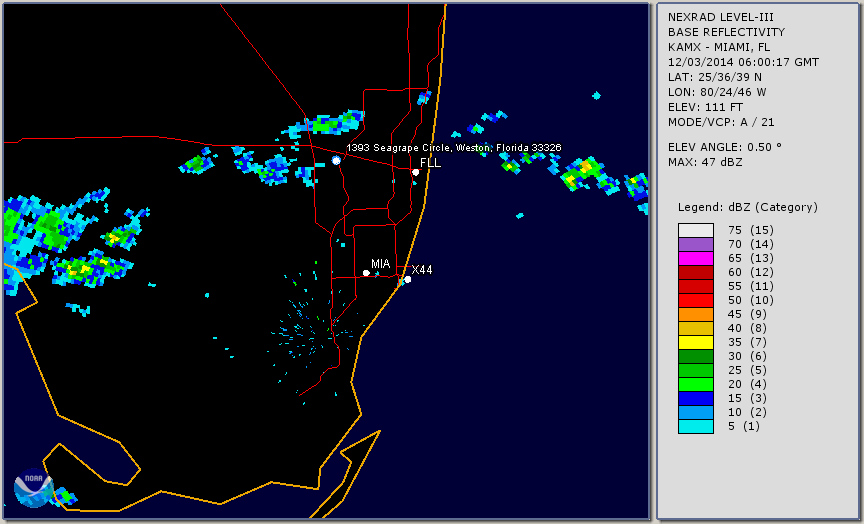Click the 35 dBZ yellow legend swatch
Image resolution: width=864 pixels, height=524 pixels.
pos(696,342)
